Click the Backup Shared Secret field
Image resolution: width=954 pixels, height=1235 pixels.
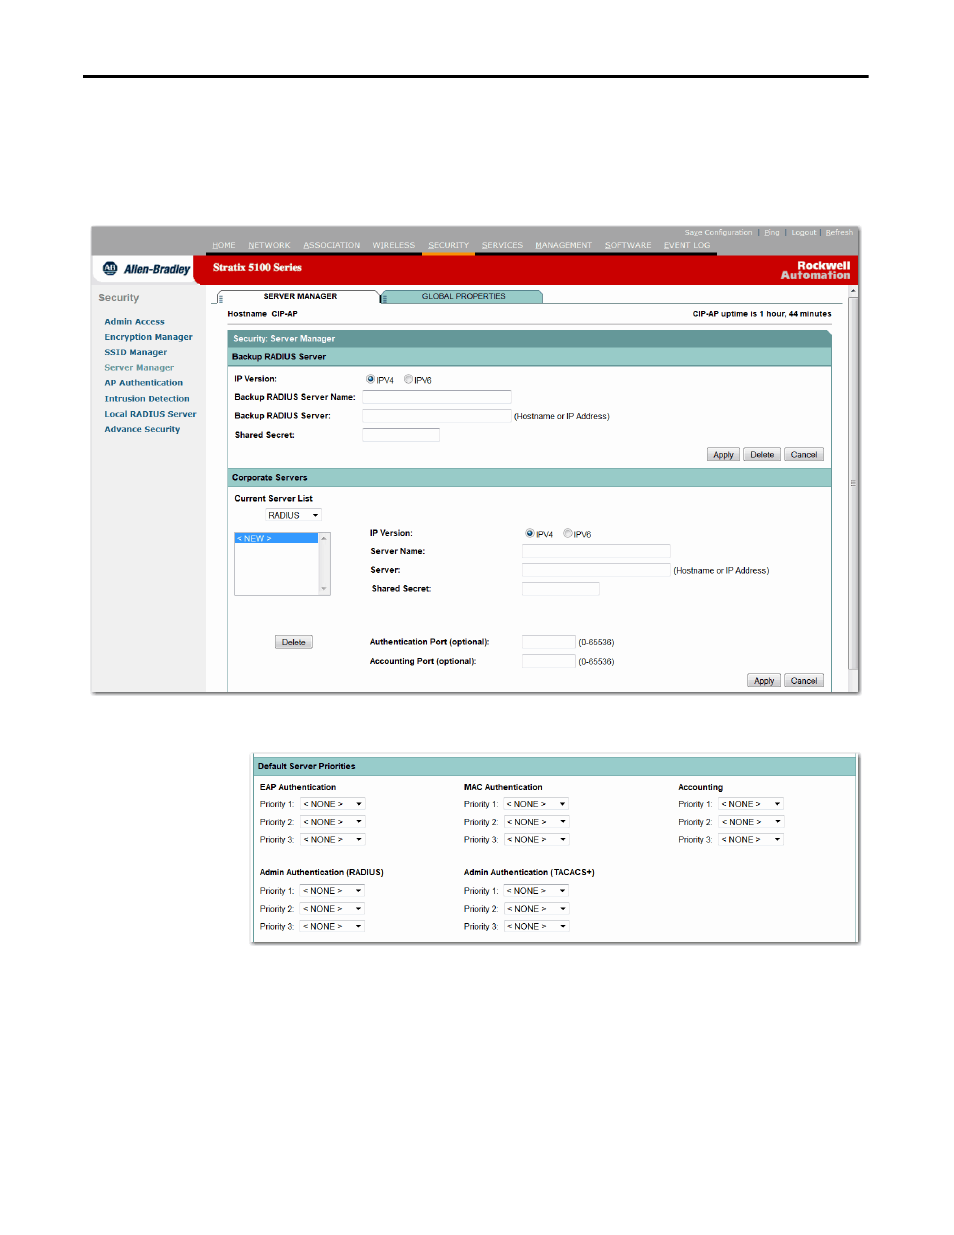[401, 435]
